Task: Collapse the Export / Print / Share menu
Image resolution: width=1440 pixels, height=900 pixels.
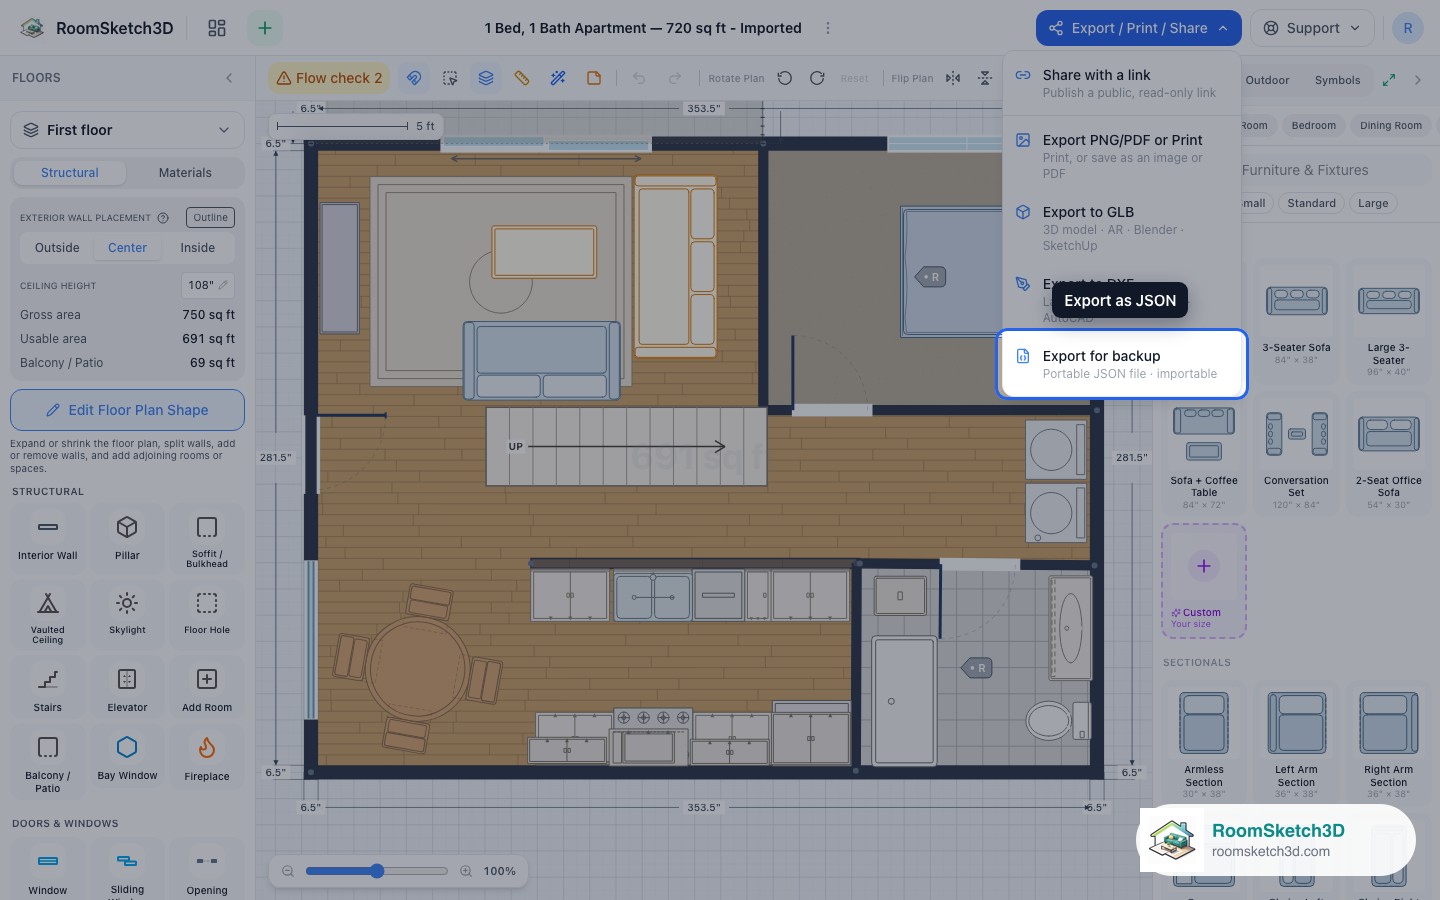Action: 1139,28
